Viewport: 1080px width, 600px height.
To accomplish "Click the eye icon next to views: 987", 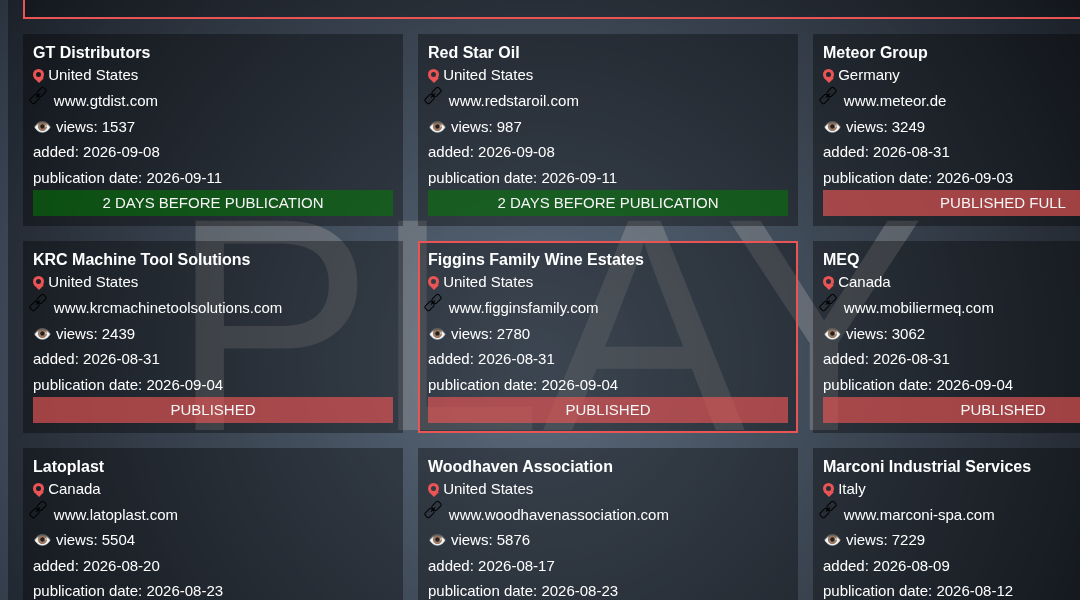I will pos(437,127).
